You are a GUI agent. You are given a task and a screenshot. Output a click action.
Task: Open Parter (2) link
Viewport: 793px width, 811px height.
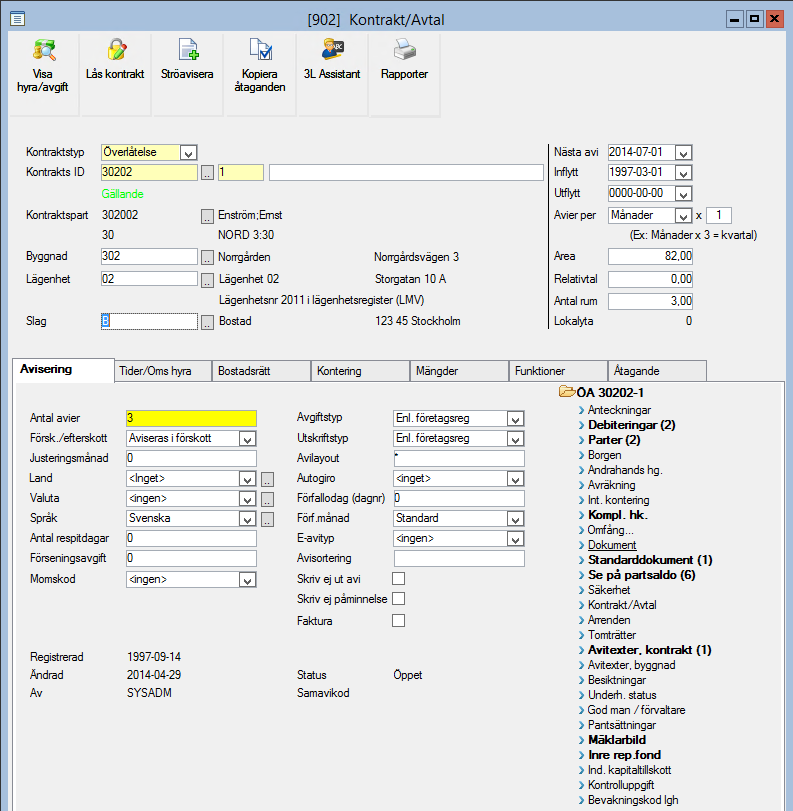coord(614,440)
